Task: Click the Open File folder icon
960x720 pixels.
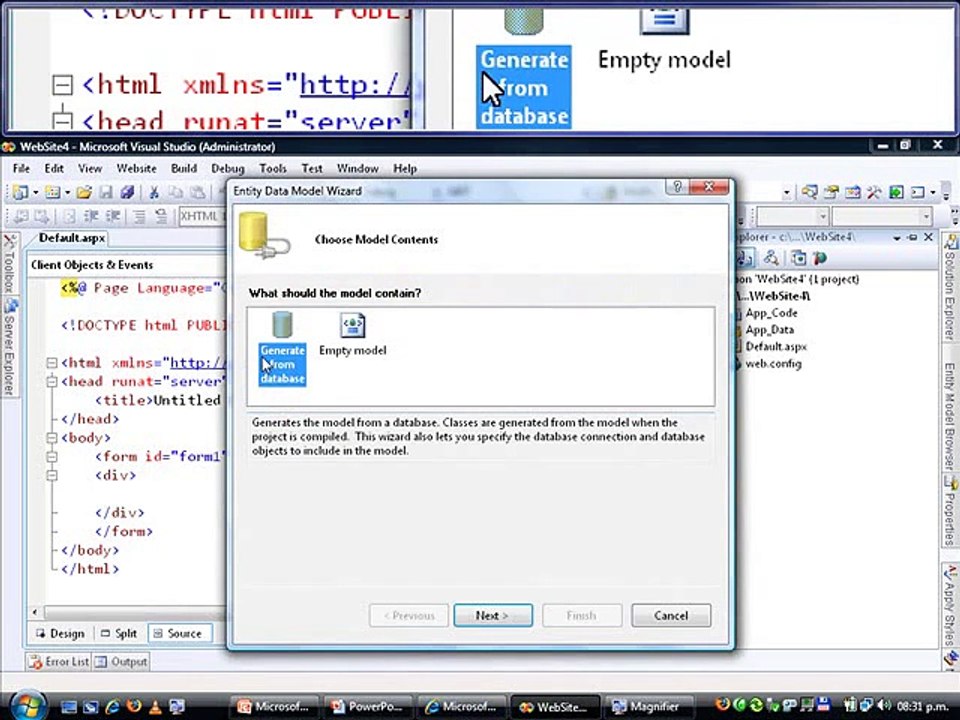Action: 84,192
